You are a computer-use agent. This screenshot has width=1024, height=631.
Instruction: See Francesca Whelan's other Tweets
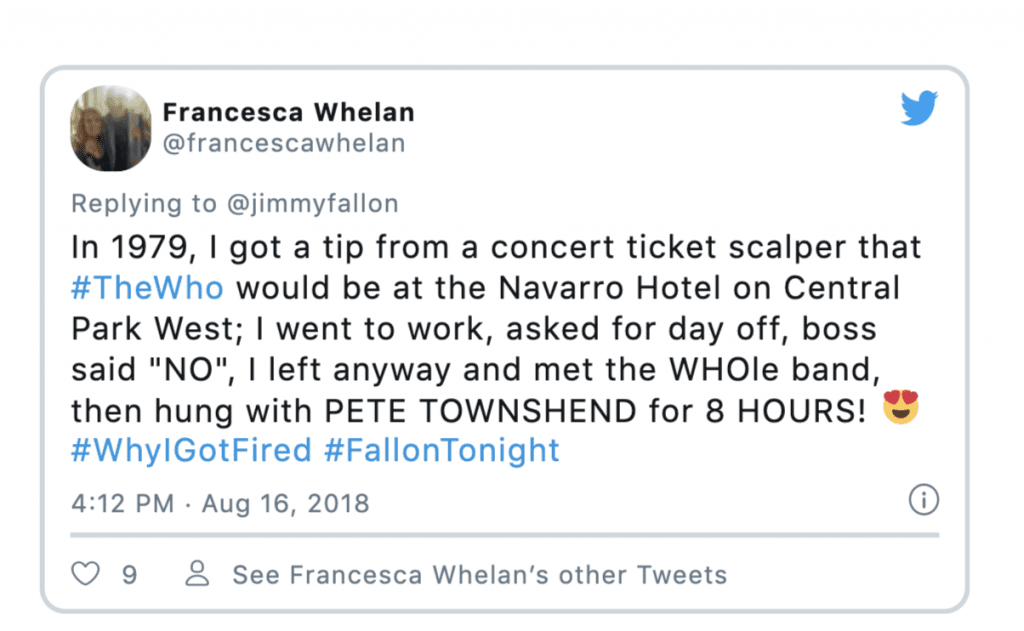480,575
